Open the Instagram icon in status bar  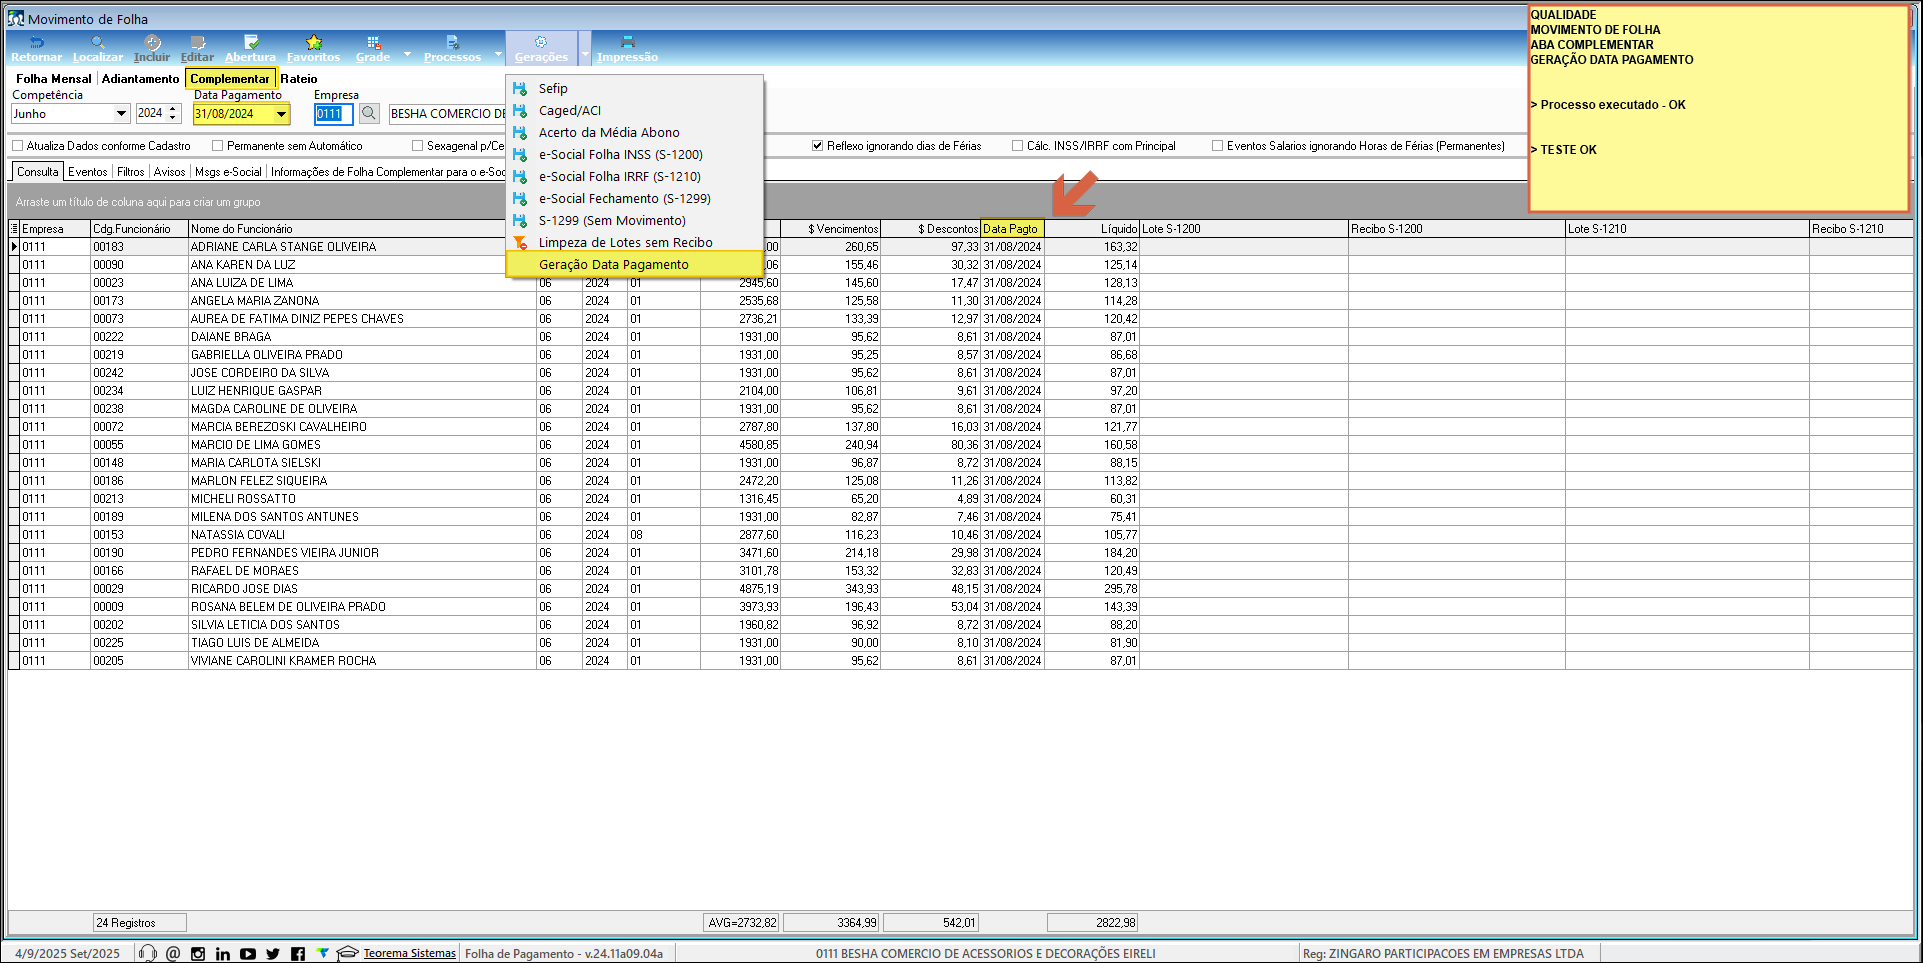(198, 953)
